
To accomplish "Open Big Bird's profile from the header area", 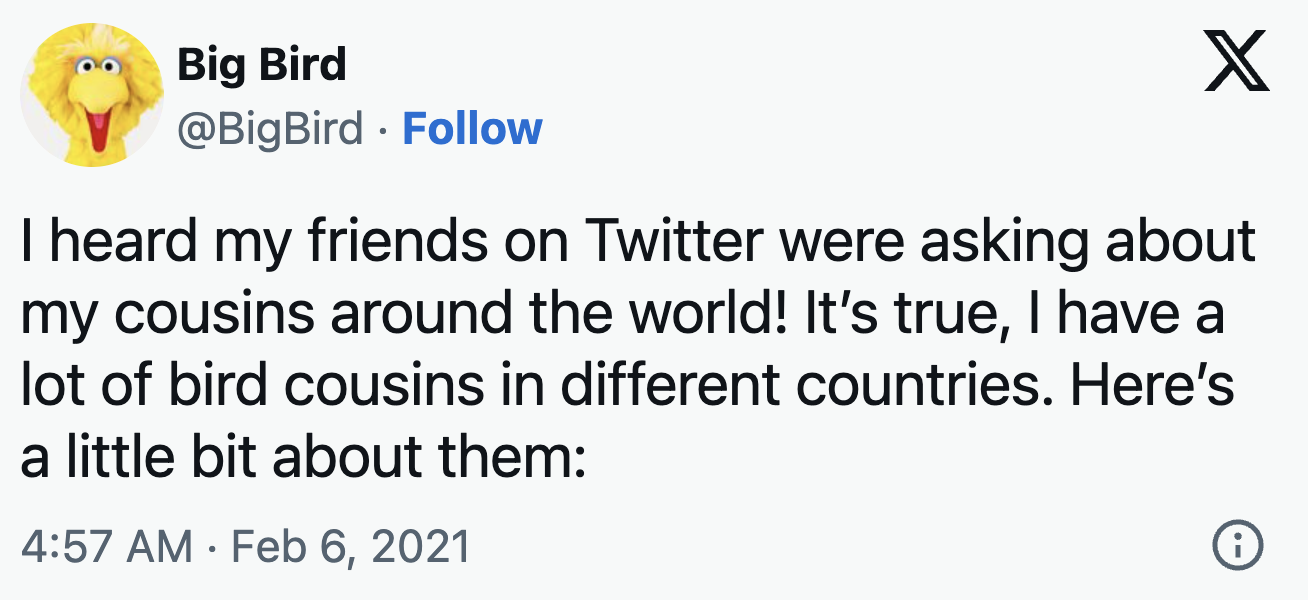I will point(262,63).
